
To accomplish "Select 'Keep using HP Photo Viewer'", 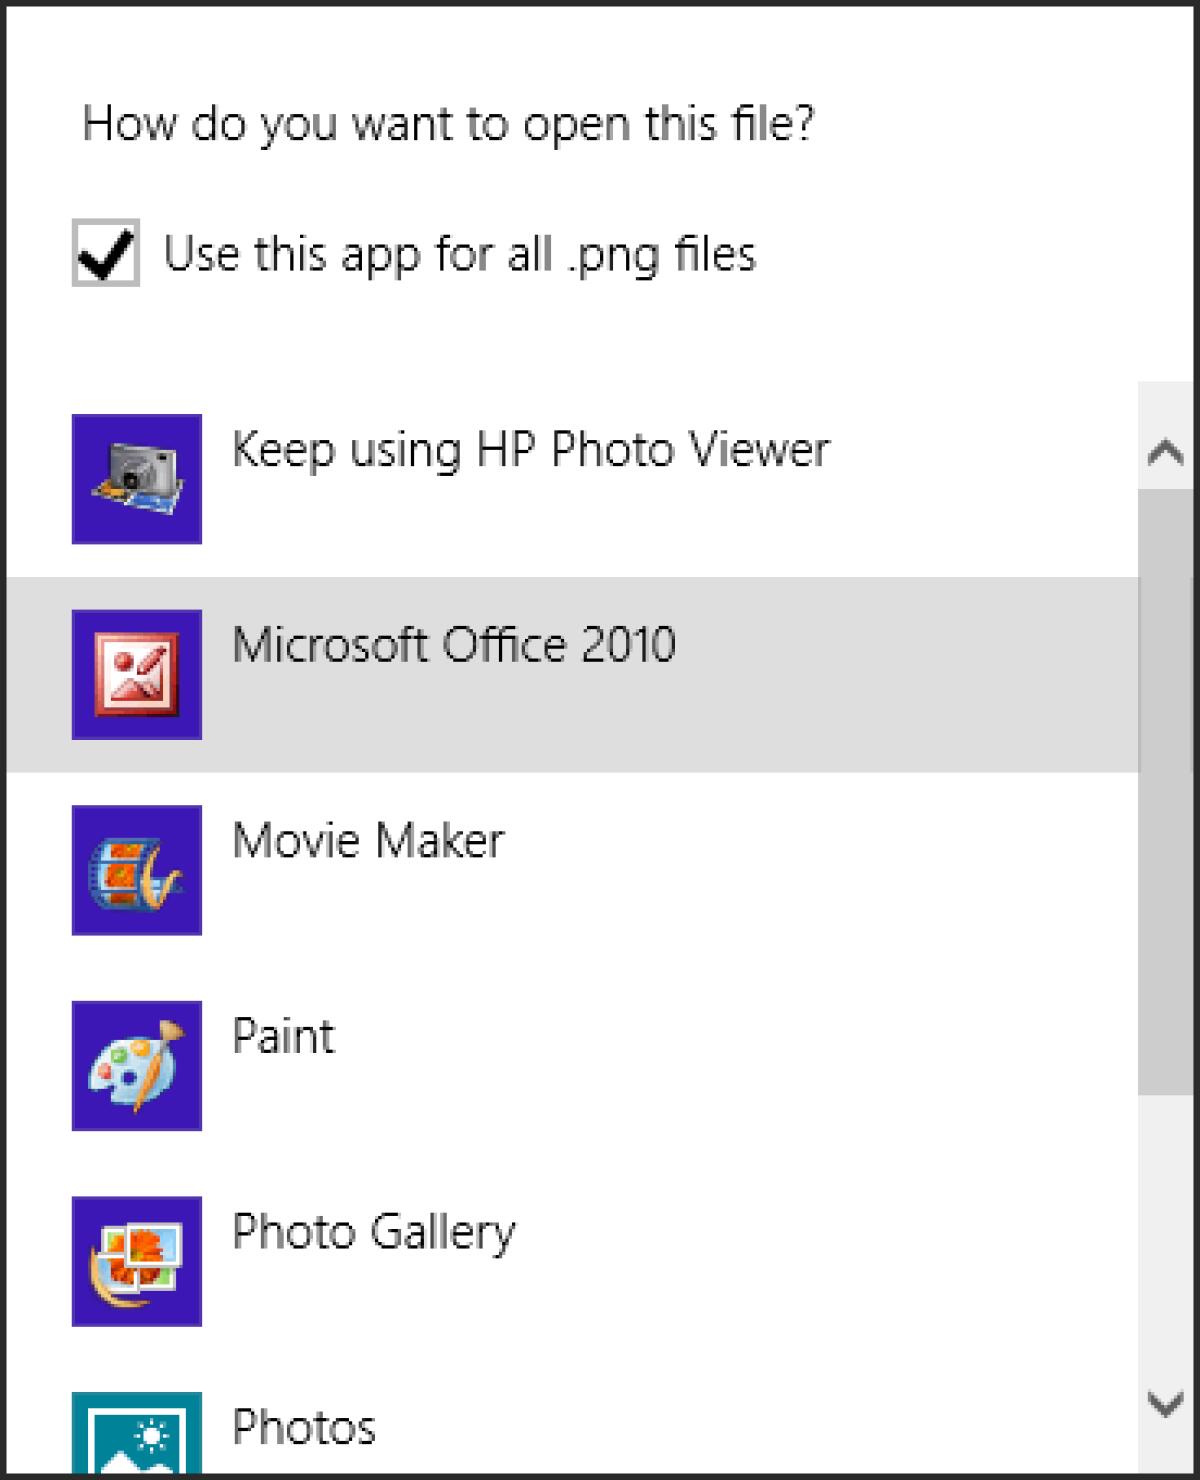I will [x=530, y=450].
